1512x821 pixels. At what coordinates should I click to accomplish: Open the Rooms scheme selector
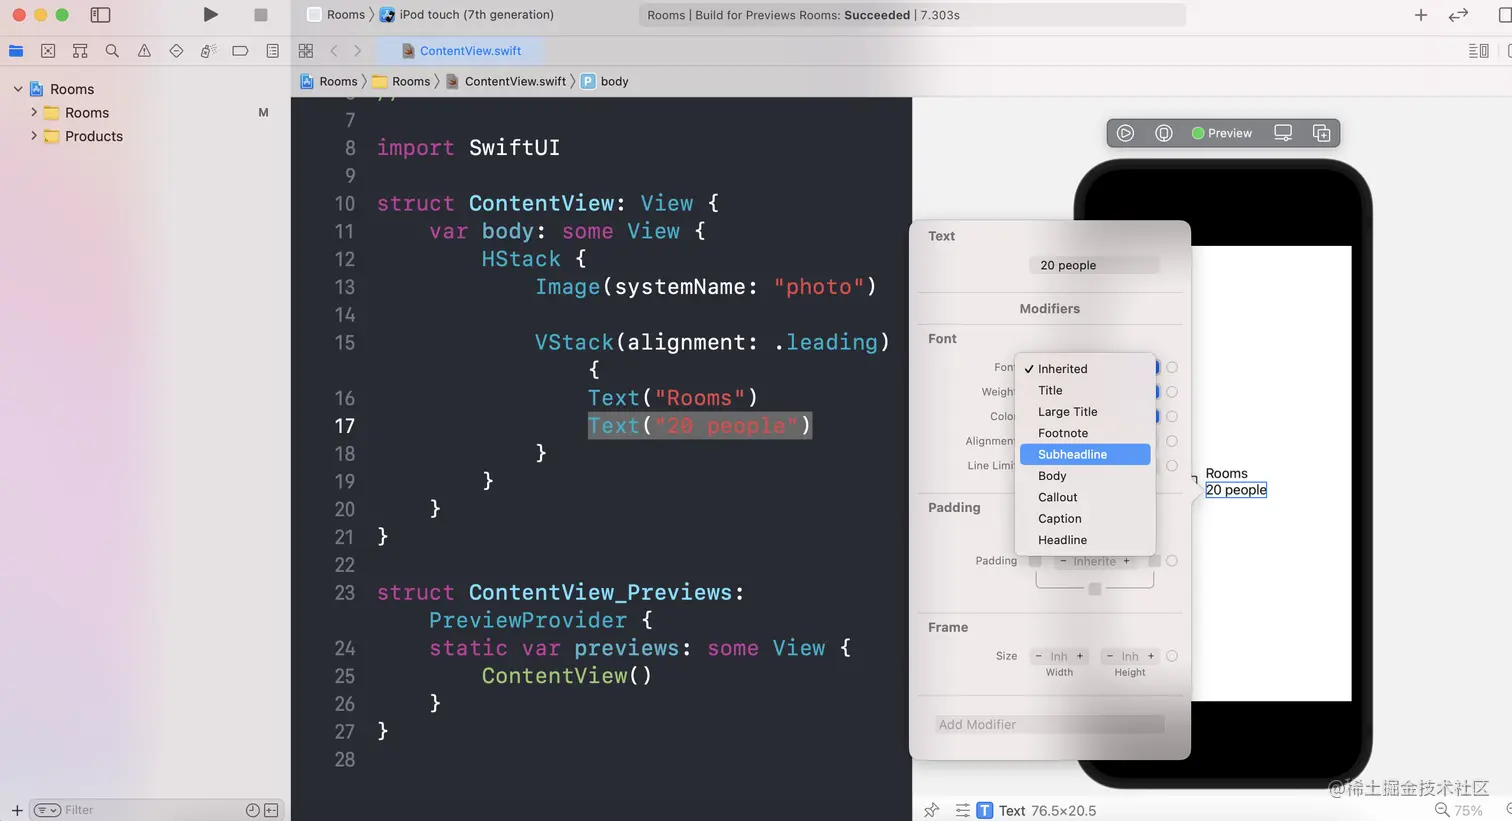336,15
